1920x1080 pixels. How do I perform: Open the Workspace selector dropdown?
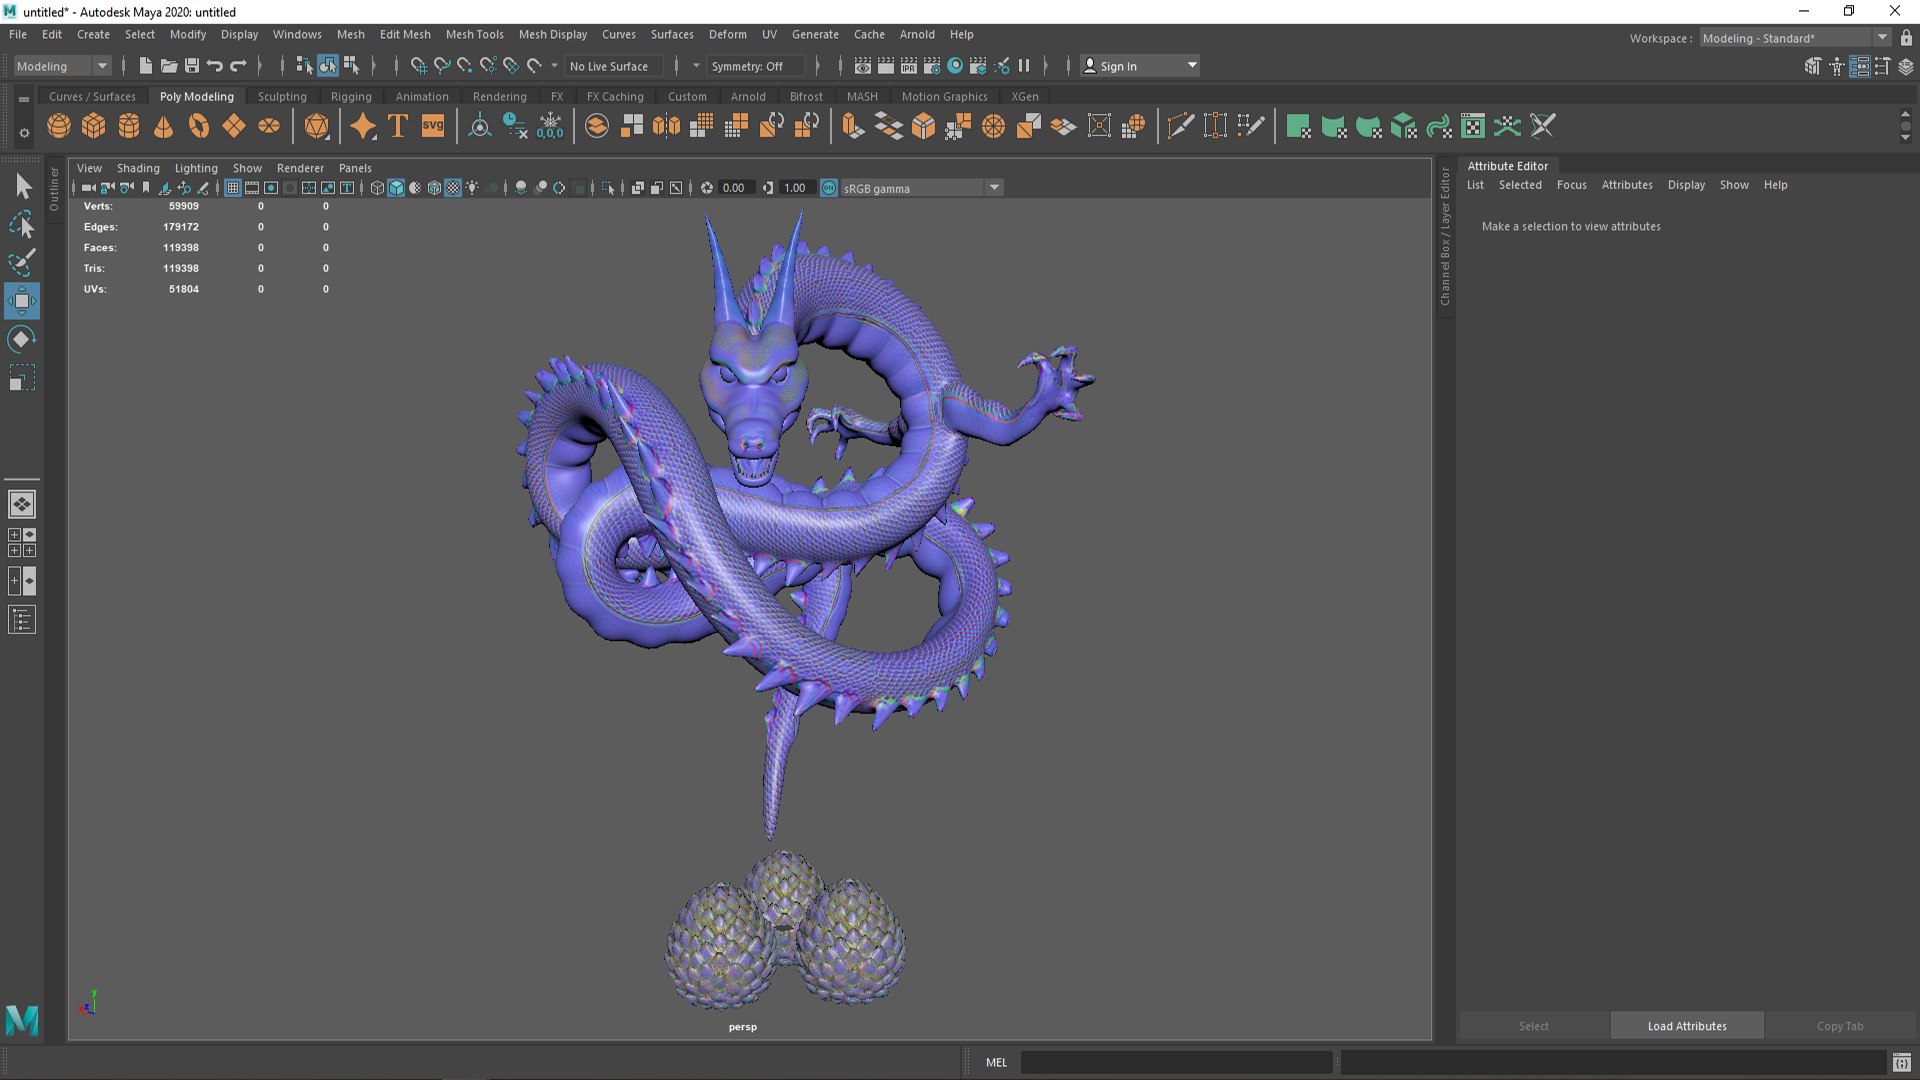coord(1795,38)
